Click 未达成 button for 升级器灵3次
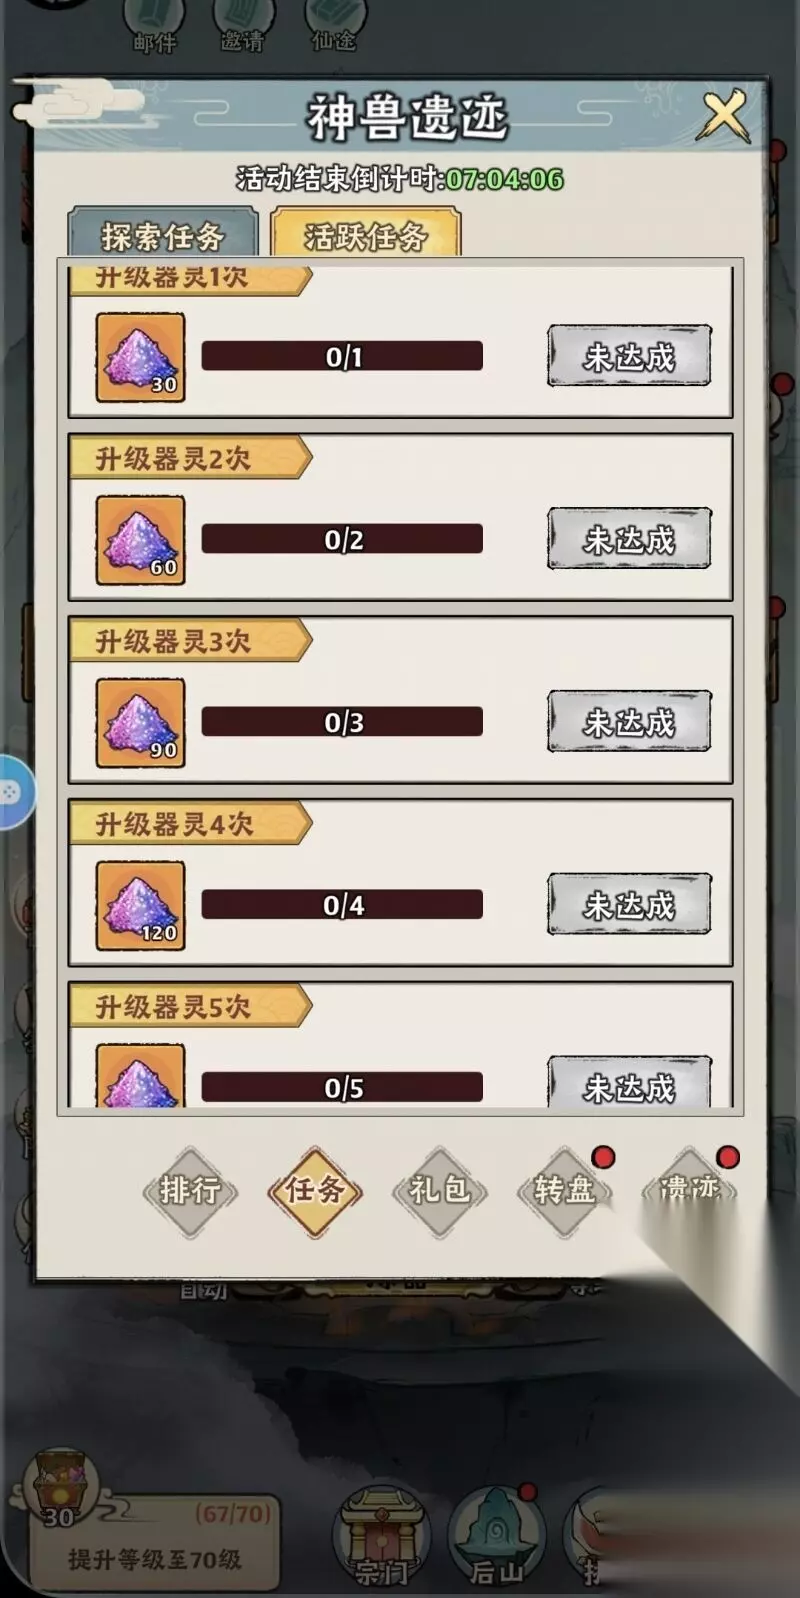800x1598 pixels. [x=629, y=722]
